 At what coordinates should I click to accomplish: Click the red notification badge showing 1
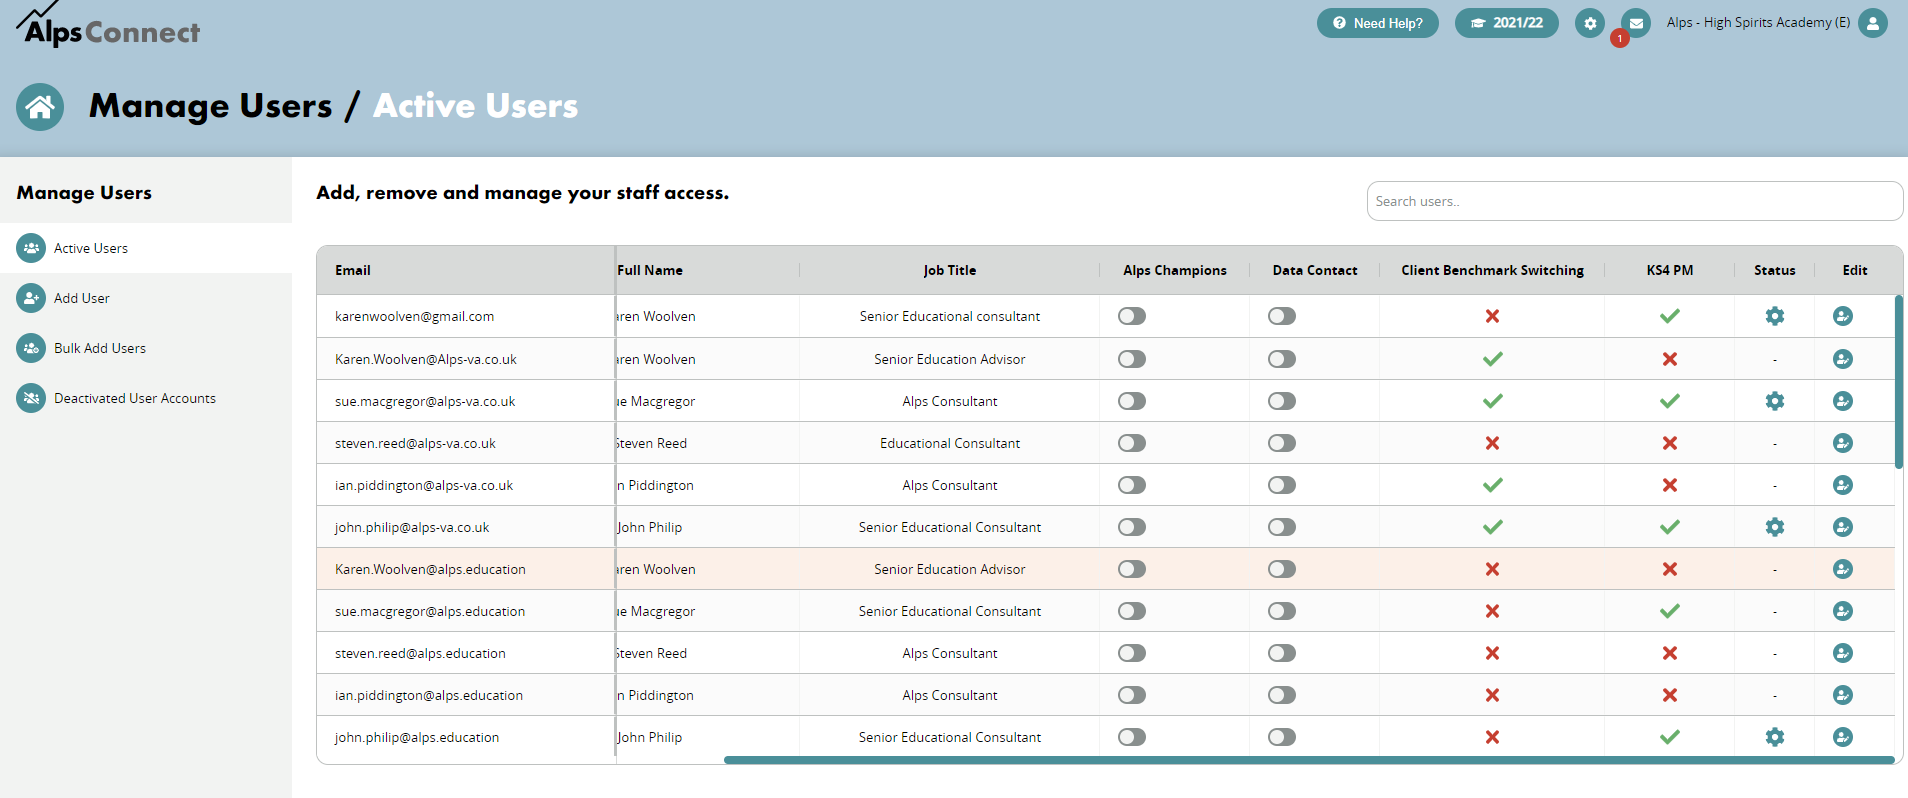coord(1620,38)
